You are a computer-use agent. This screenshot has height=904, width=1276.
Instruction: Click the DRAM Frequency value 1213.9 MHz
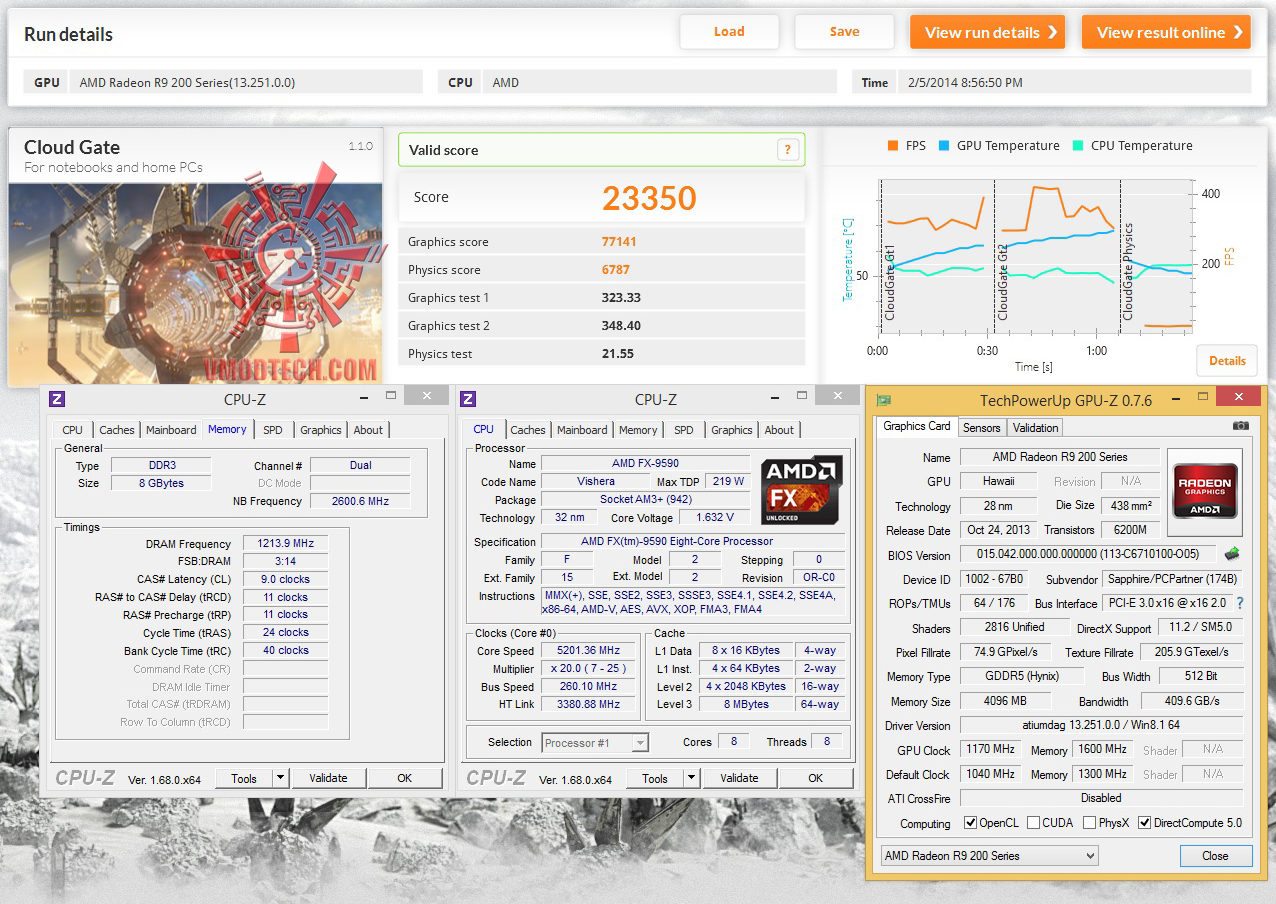tap(285, 544)
